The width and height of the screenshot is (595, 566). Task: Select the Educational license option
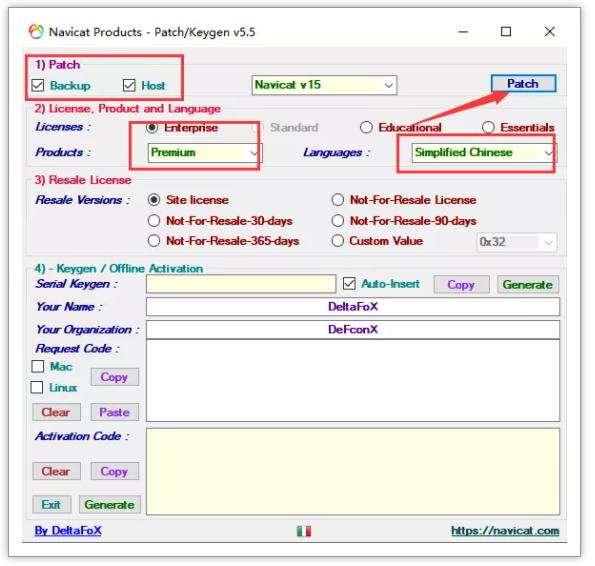(366, 127)
